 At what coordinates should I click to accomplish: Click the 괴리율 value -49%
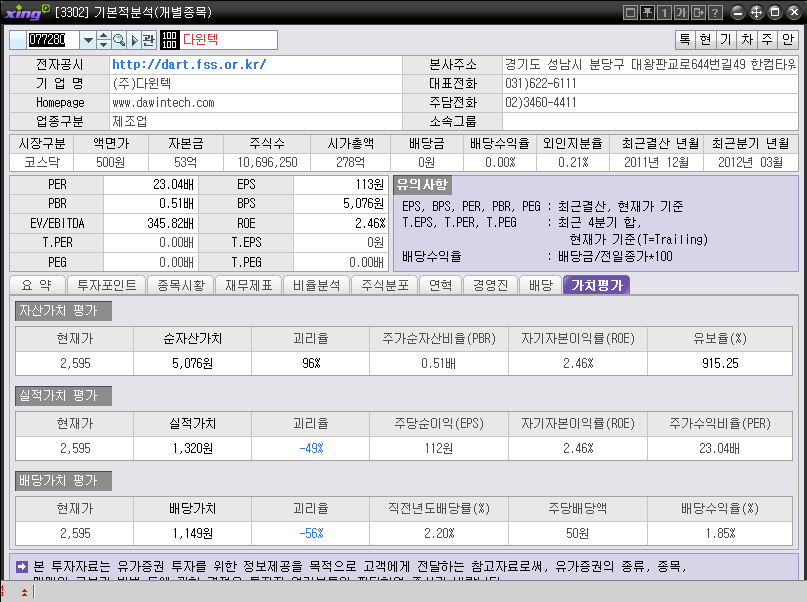point(311,448)
